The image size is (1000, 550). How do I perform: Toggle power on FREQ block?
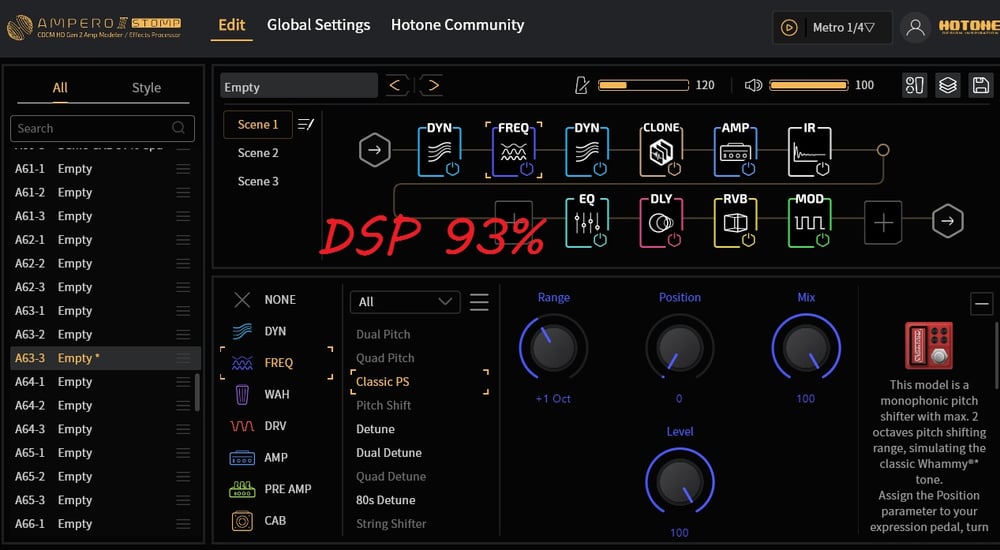pos(526,168)
